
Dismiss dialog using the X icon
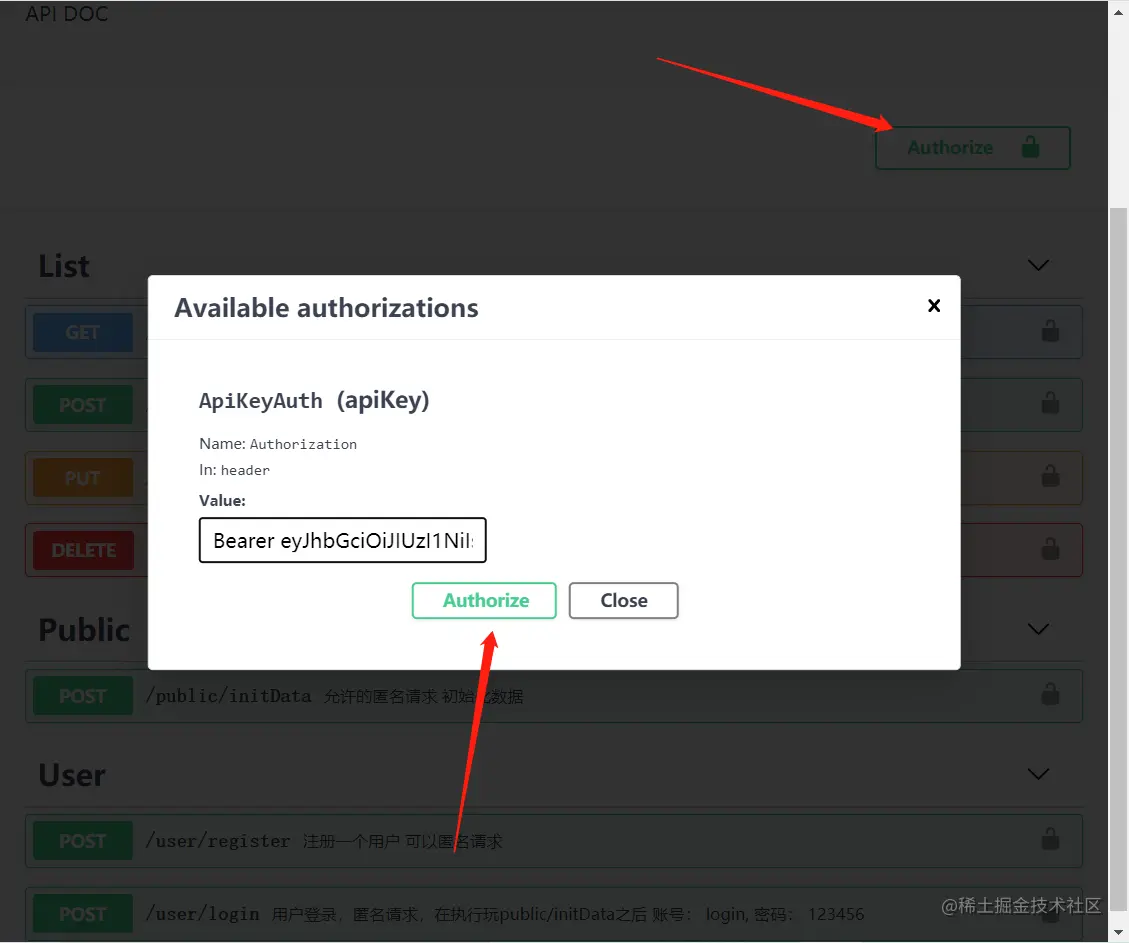(x=934, y=306)
